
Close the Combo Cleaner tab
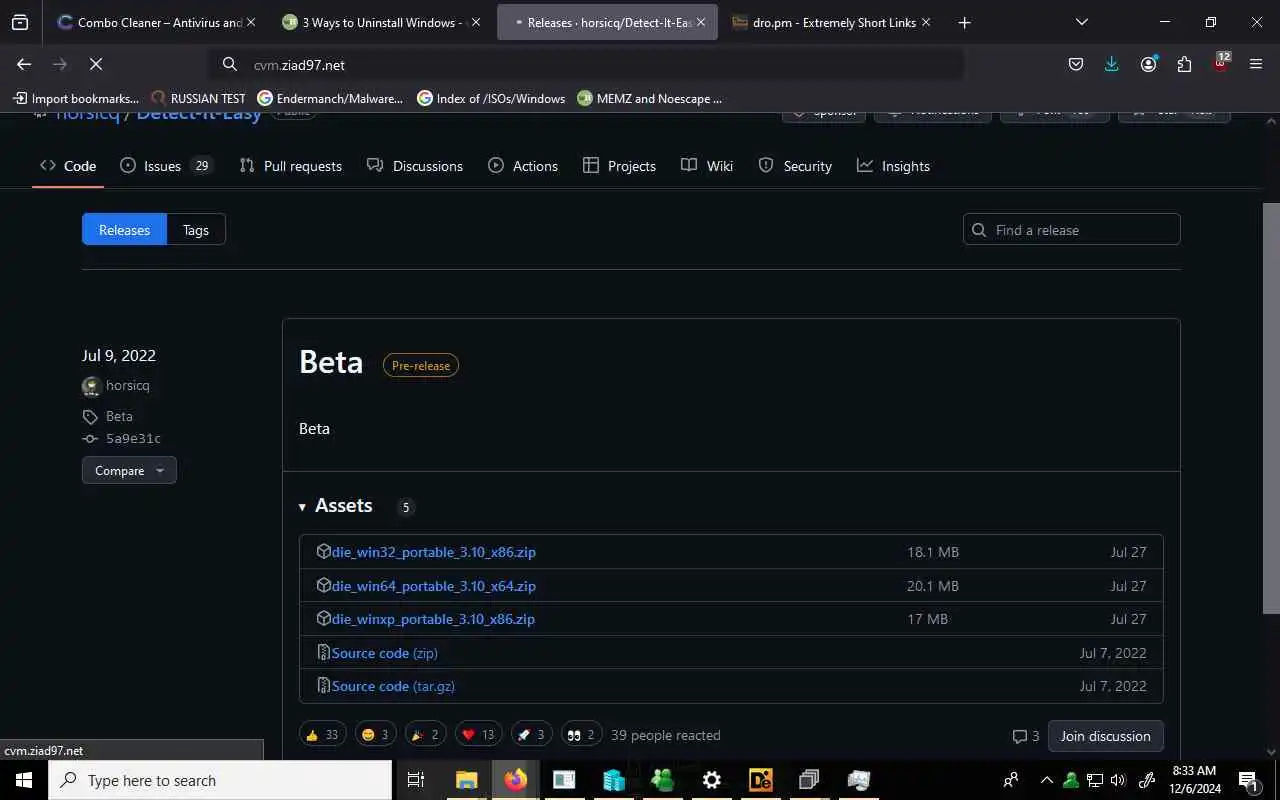[250, 22]
